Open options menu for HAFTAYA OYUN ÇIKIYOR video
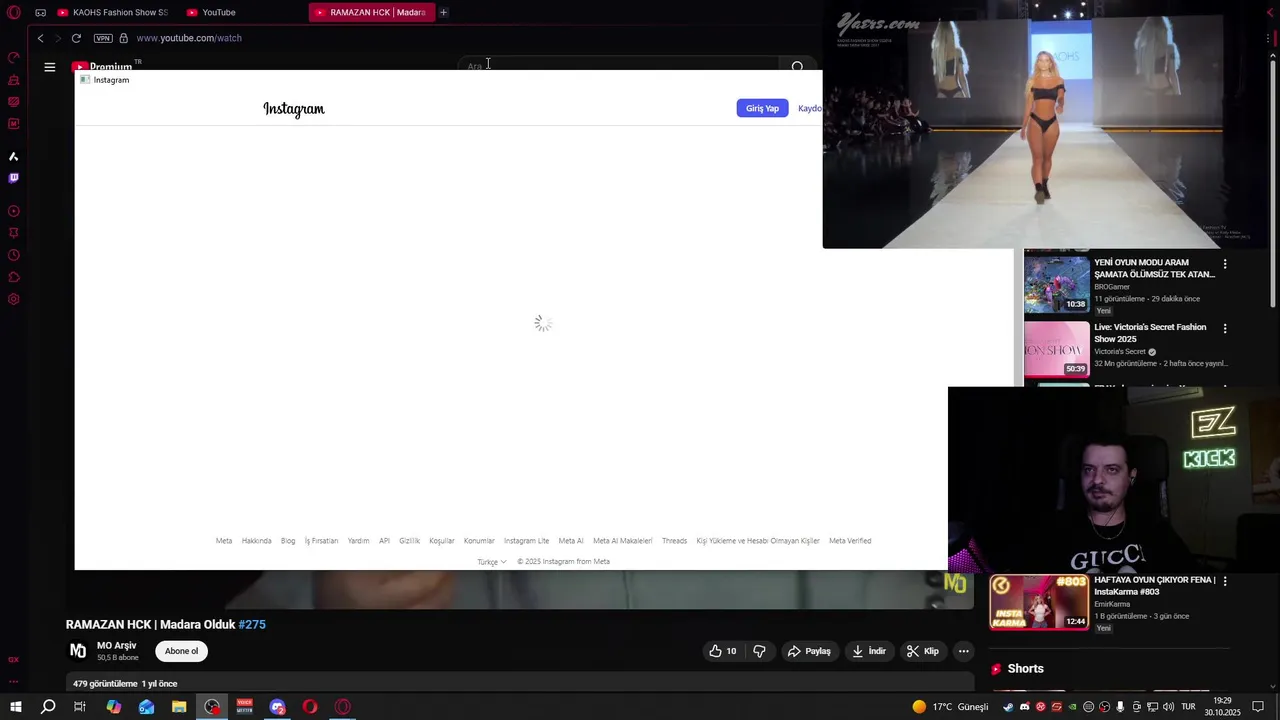The width and height of the screenshot is (1280, 720). click(x=1225, y=581)
